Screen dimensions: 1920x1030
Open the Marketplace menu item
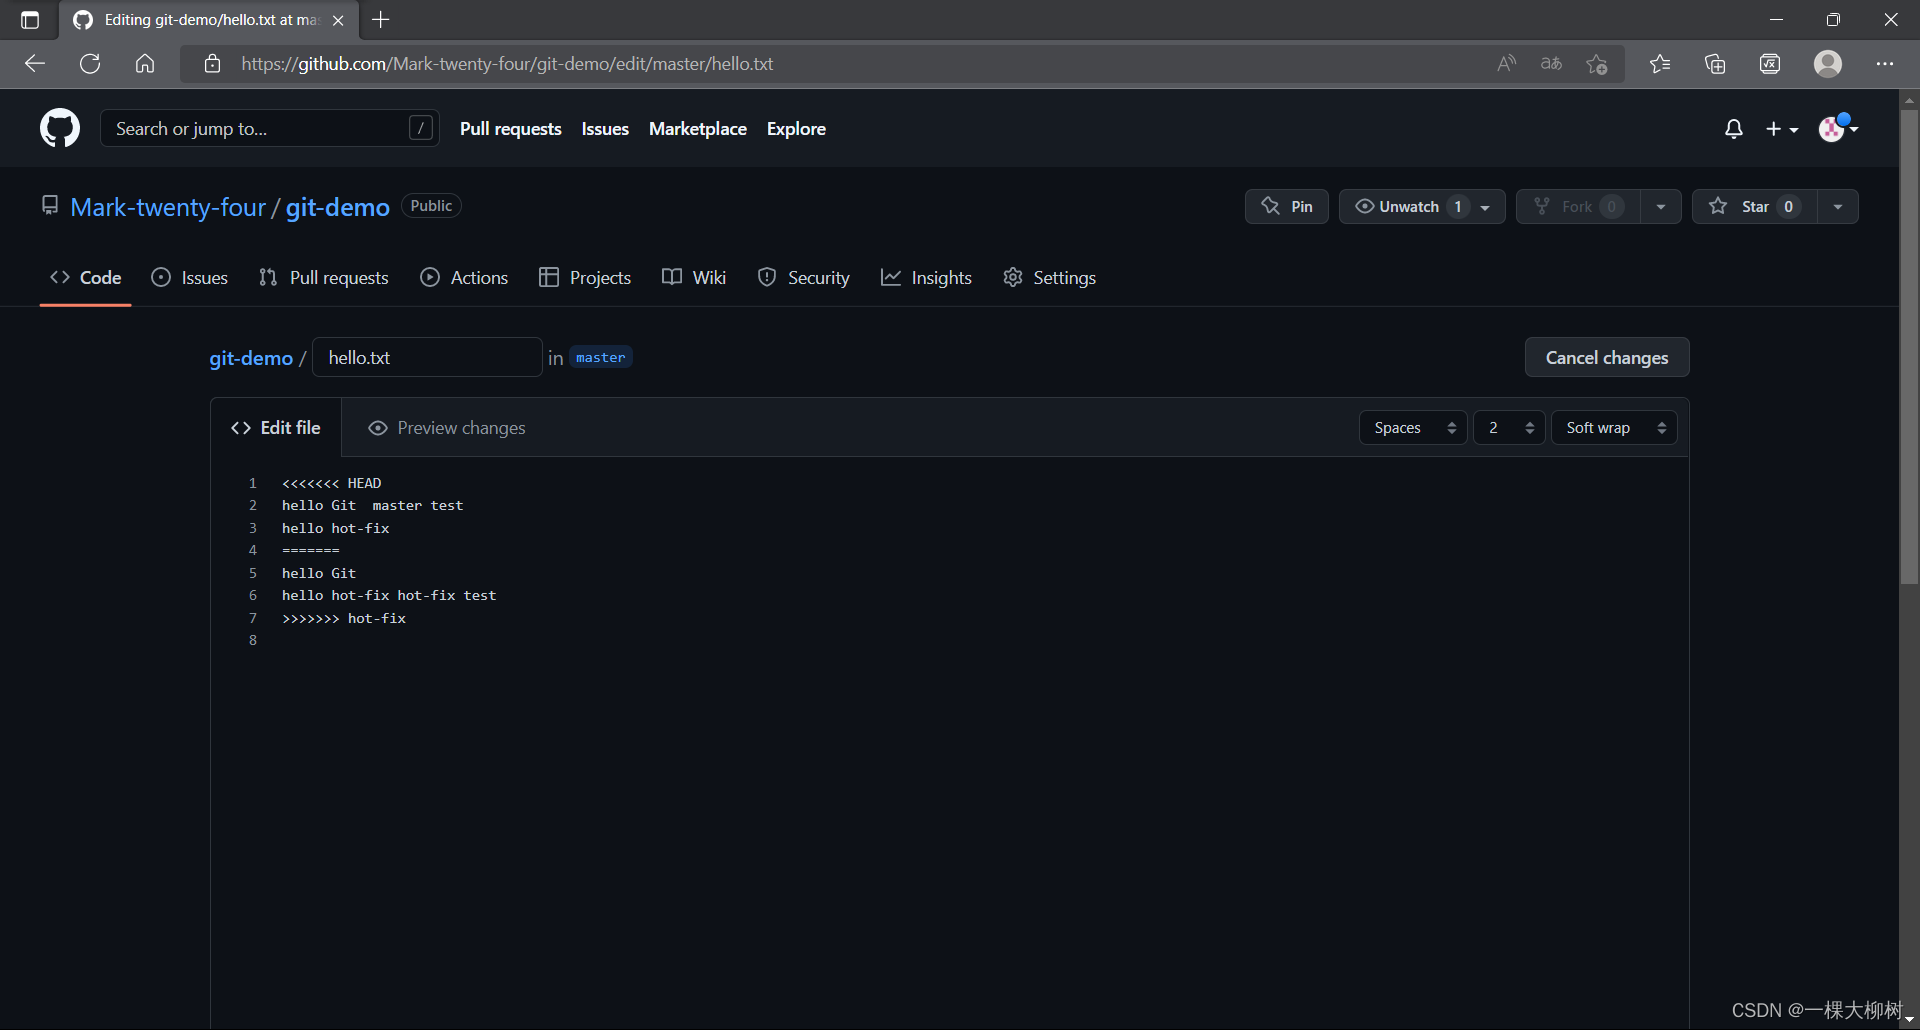point(697,128)
